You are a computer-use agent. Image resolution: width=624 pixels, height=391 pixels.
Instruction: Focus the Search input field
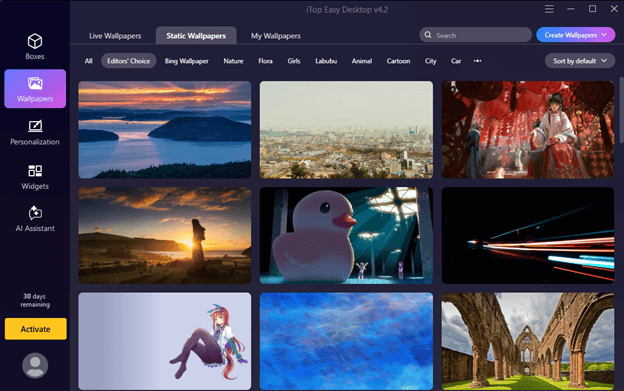point(475,35)
